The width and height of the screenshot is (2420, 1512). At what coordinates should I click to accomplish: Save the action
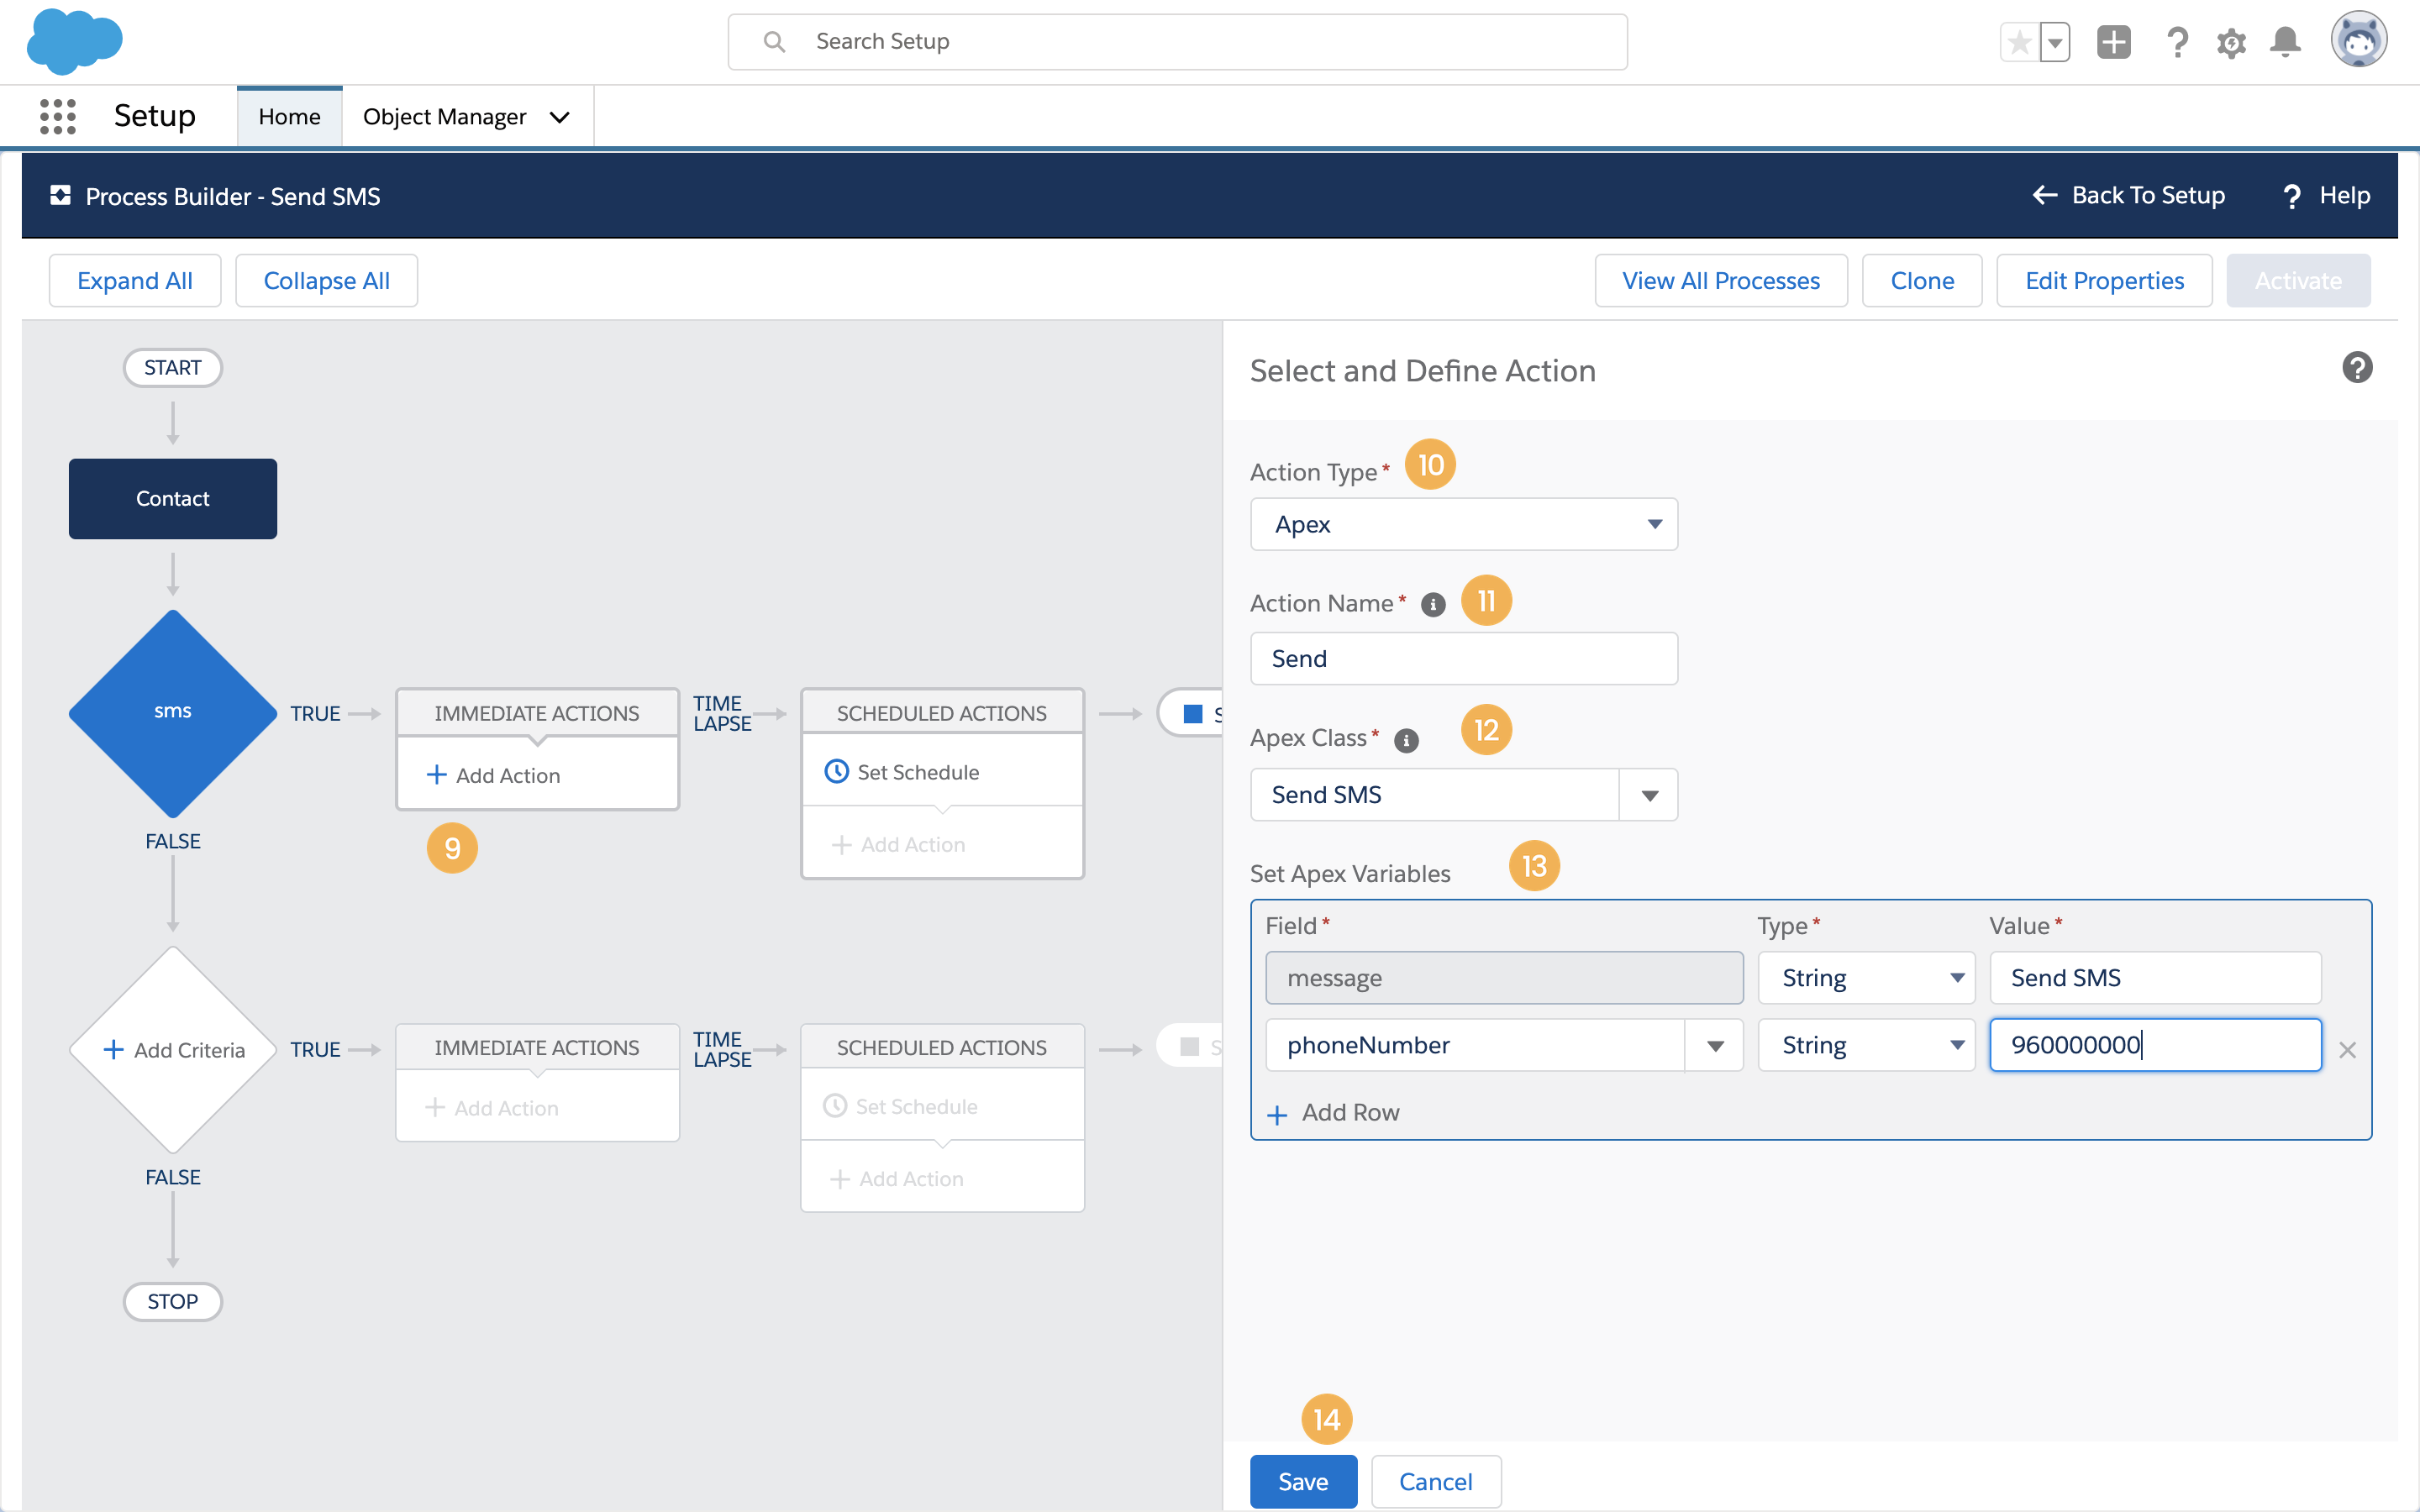coord(1303,1481)
